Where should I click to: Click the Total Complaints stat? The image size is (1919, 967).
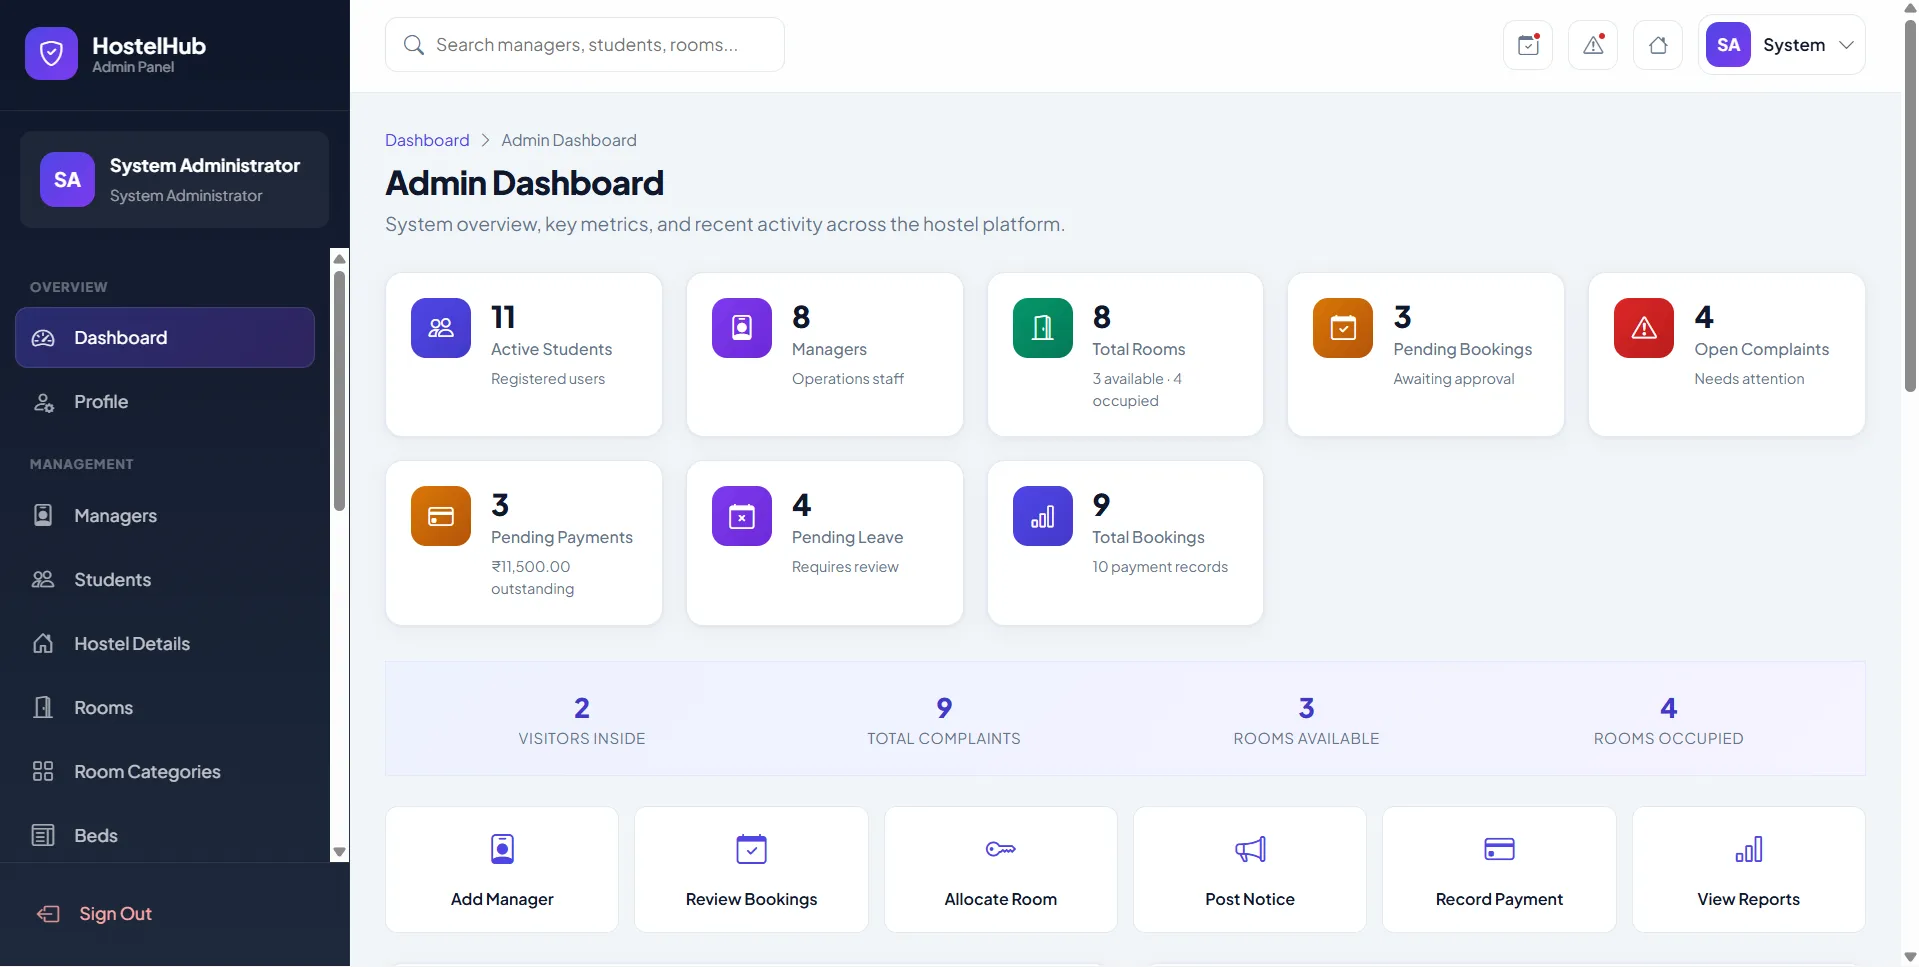coord(944,722)
